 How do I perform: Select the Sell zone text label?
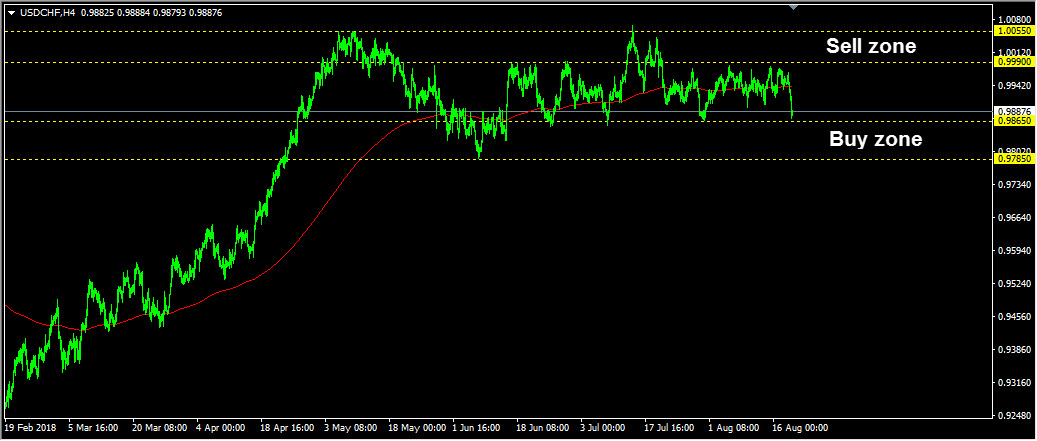point(871,46)
